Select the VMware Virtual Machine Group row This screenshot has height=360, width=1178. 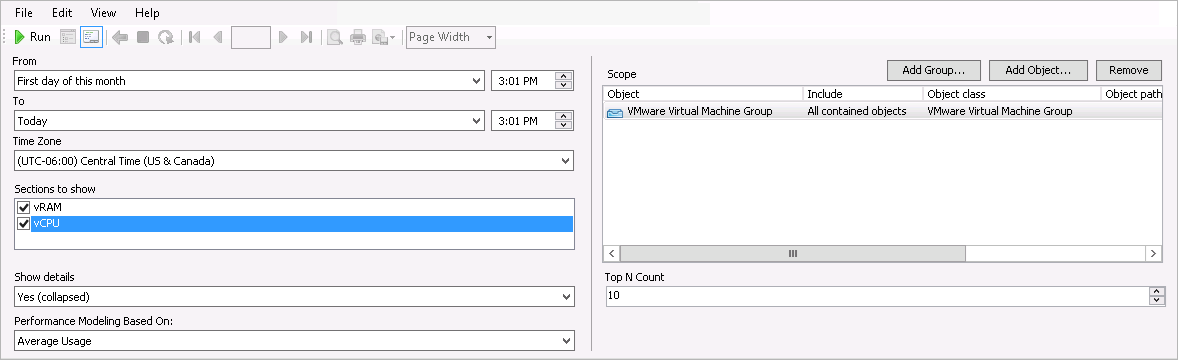coord(883,111)
